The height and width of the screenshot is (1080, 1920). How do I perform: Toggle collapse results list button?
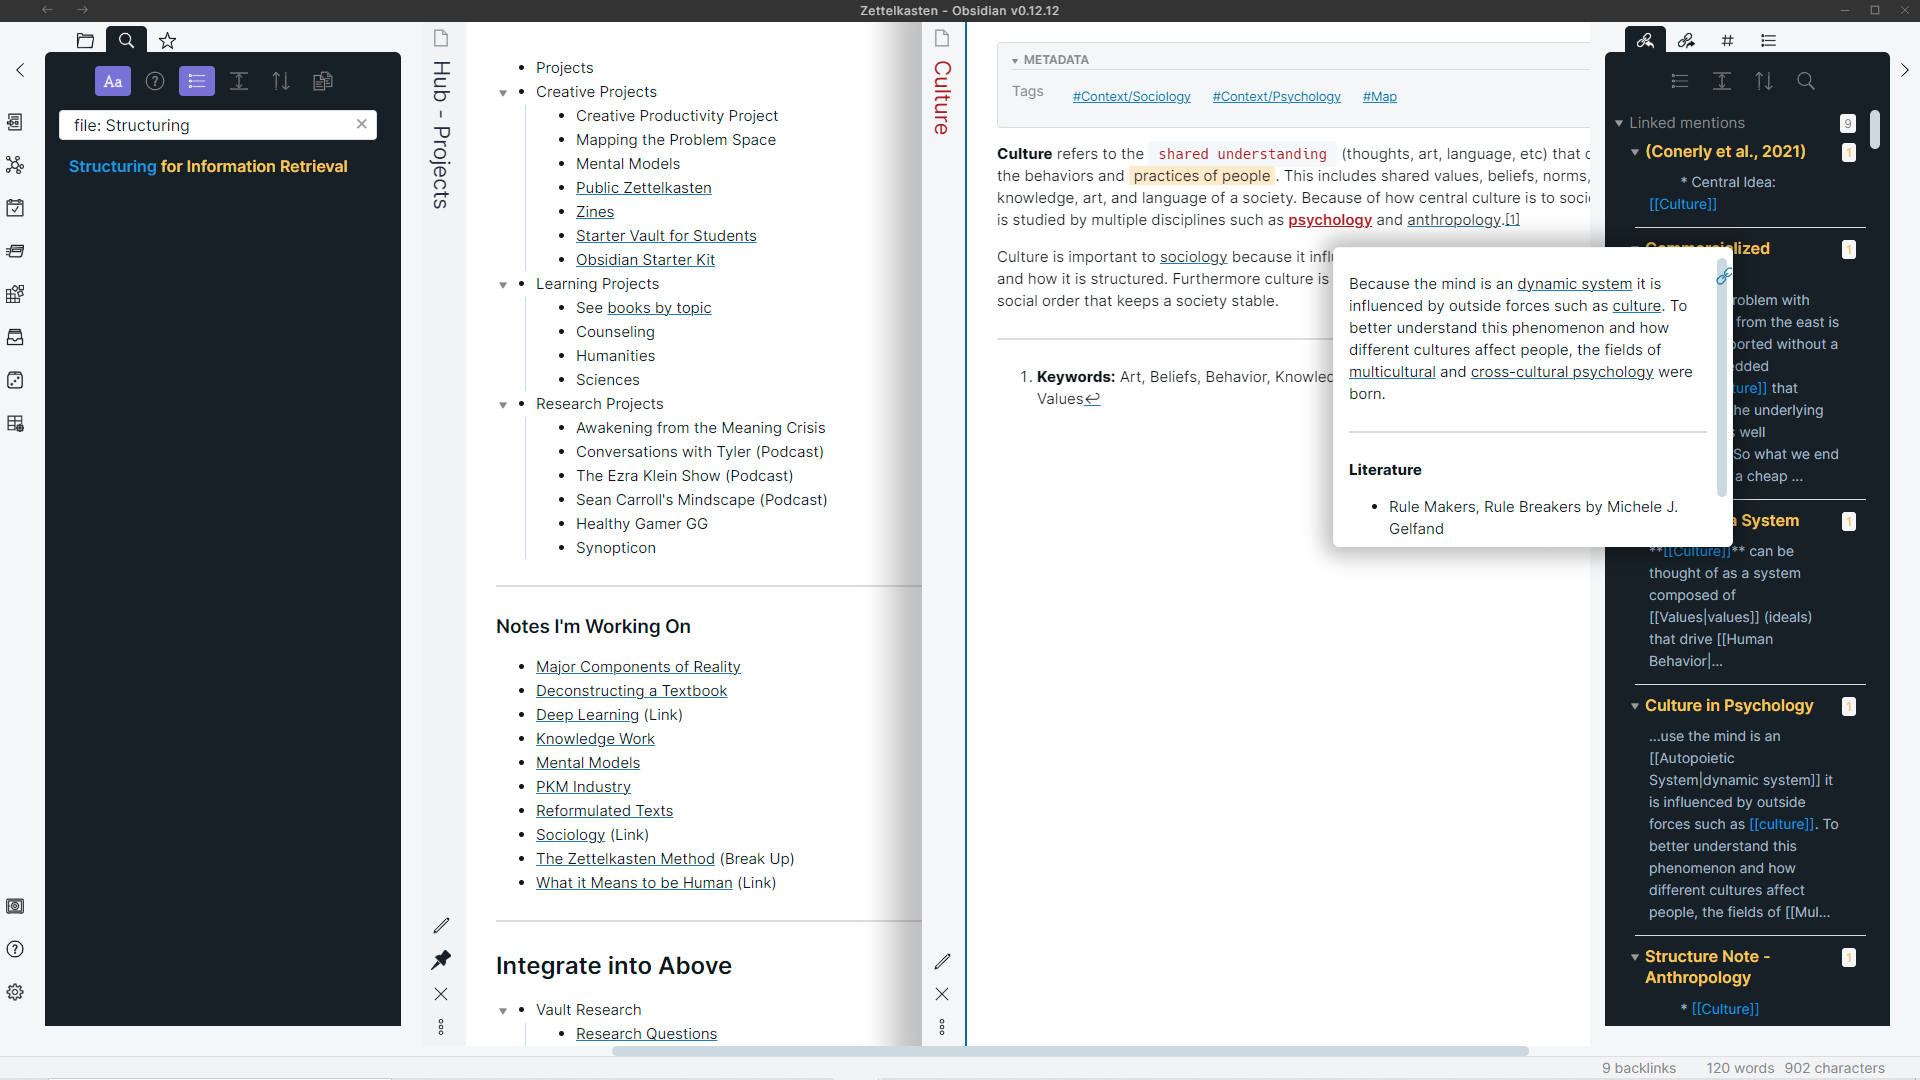(197, 81)
